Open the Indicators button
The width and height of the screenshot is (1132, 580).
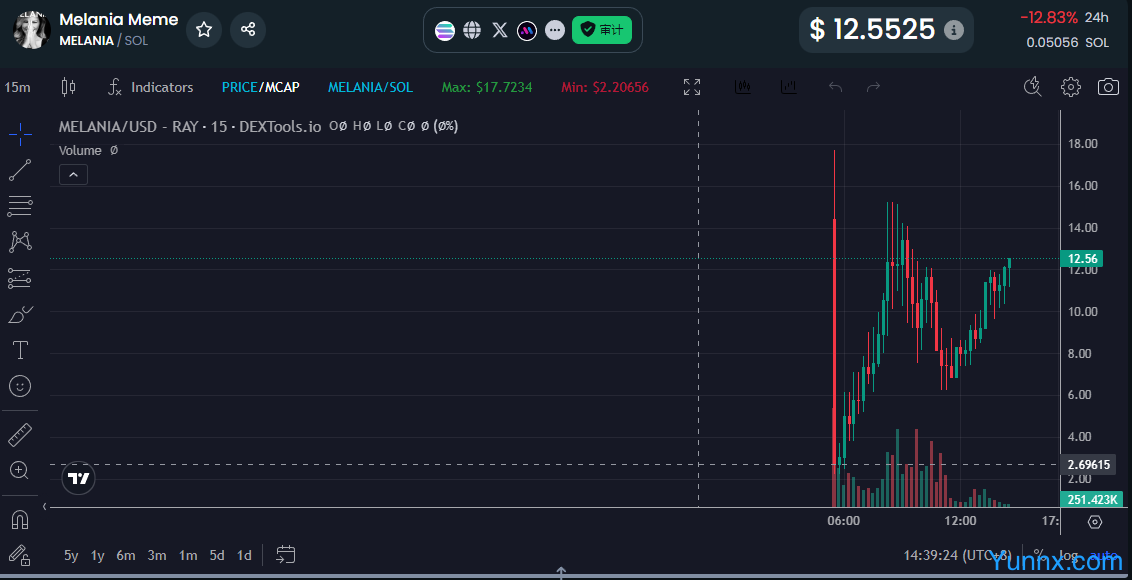151,87
